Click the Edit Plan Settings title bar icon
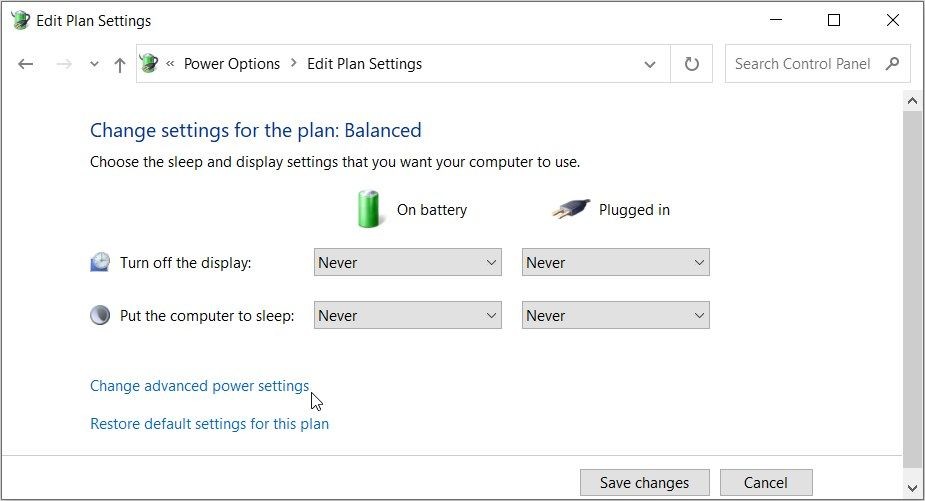 pyautogui.click(x=20, y=20)
